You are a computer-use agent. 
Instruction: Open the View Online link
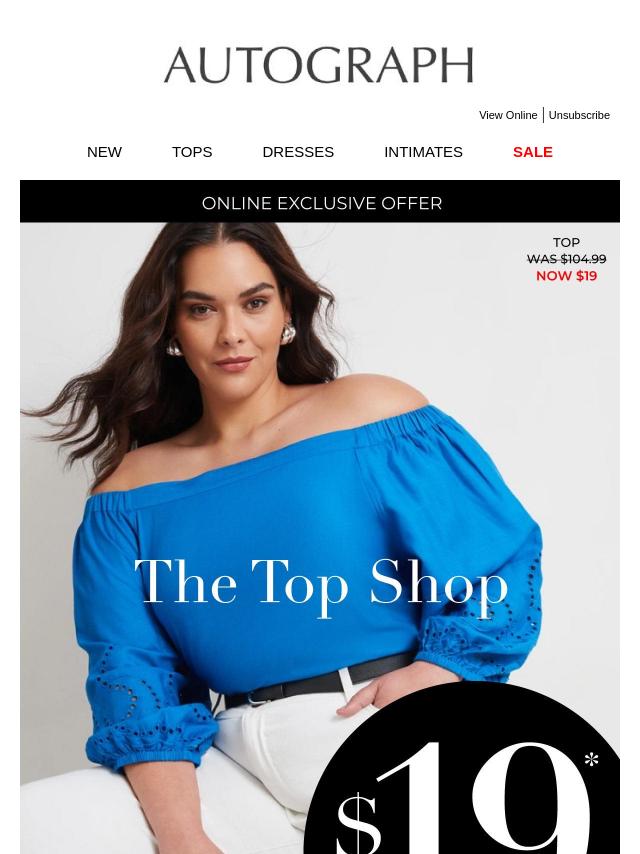pyautogui.click(x=508, y=115)
